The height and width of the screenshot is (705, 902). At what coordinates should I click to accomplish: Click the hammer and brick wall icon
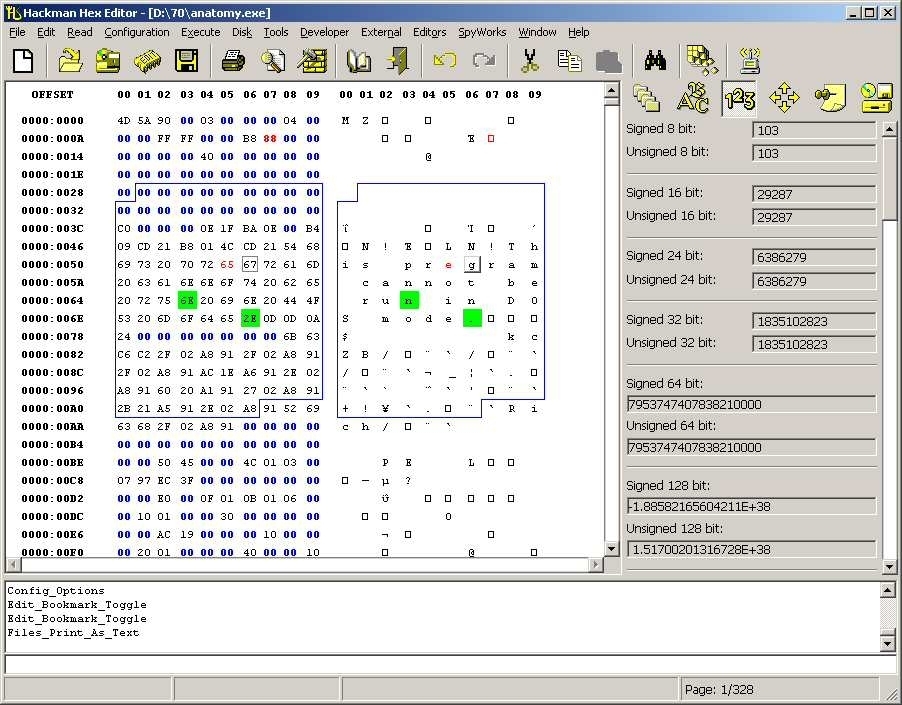point(312,60)
